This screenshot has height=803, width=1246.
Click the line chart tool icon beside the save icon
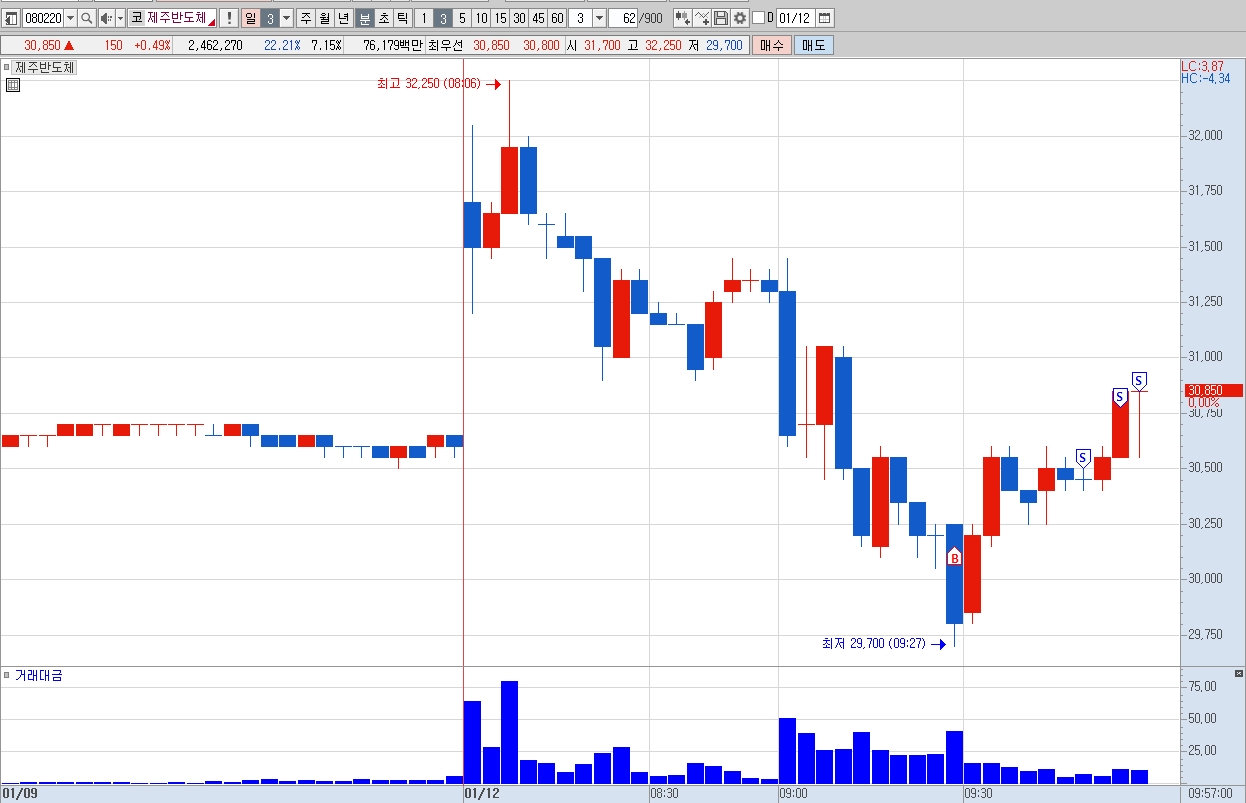tap(701, 18)
